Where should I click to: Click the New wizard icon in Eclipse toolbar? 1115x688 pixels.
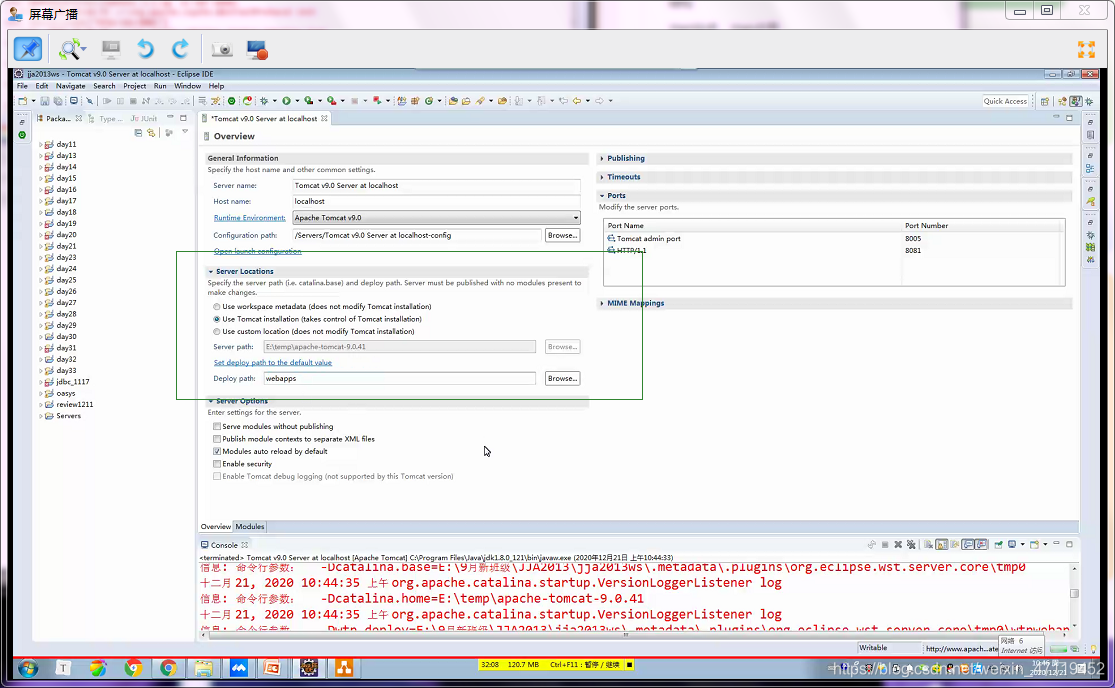pyautogui.click(x=23, y=101)
